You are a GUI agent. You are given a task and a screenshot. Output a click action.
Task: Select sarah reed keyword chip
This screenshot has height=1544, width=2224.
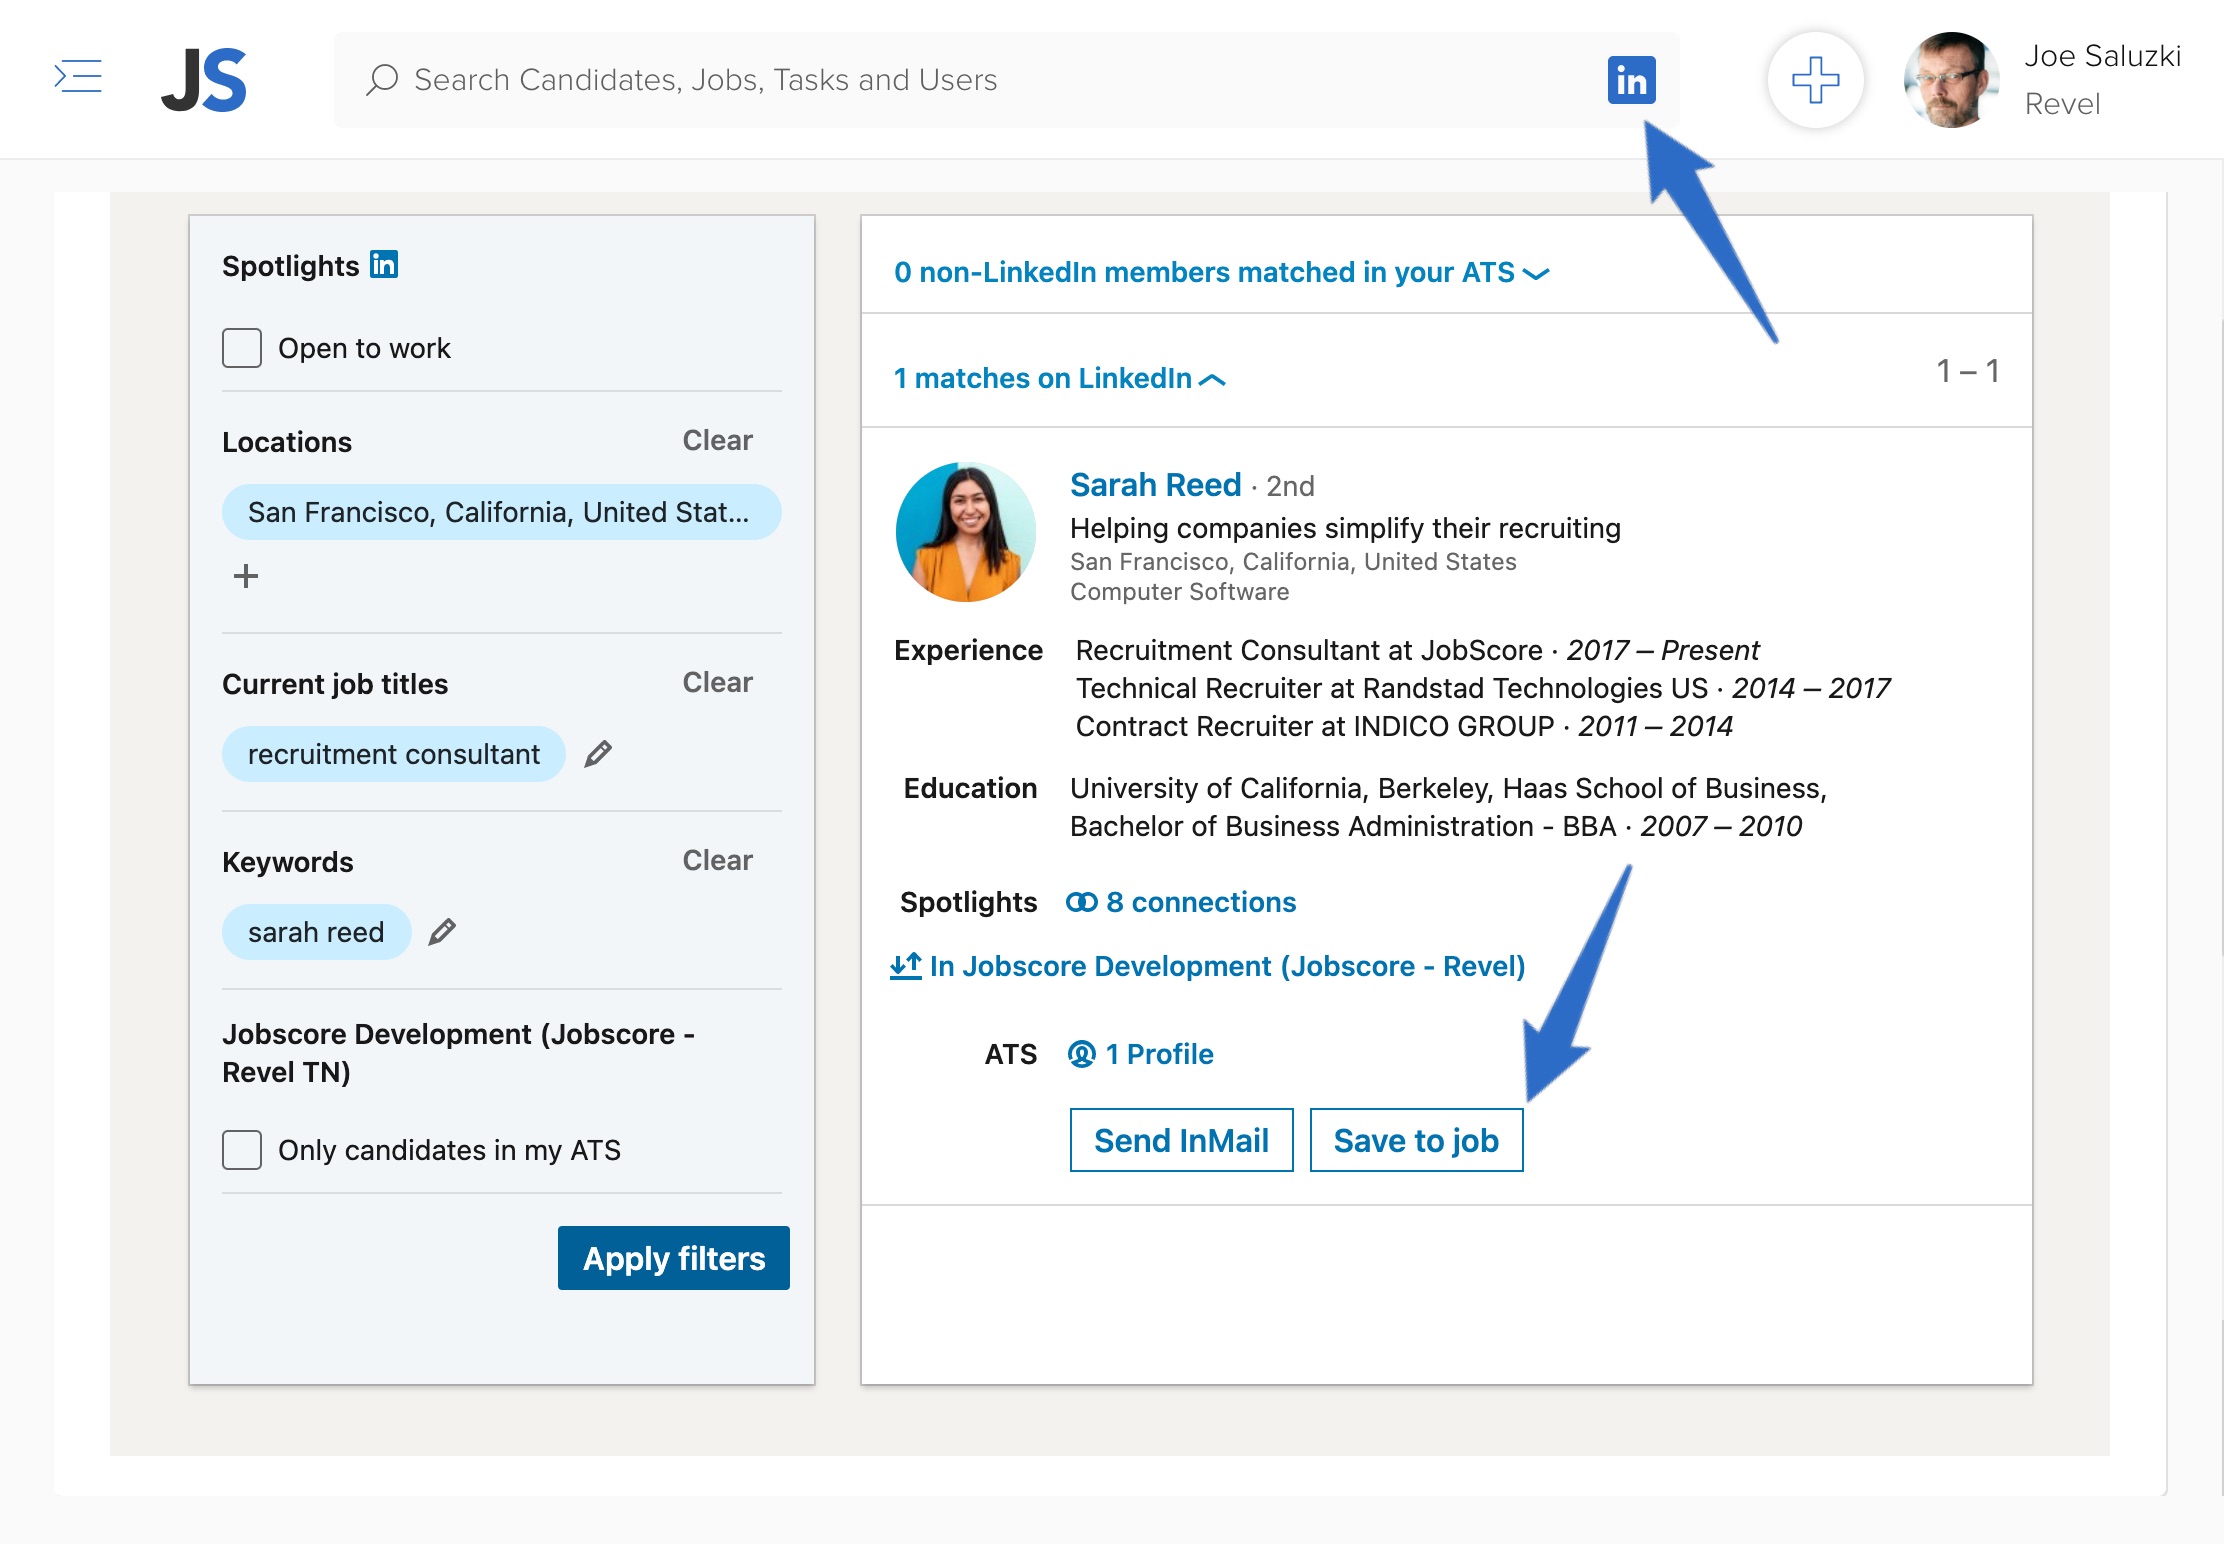pyautogui.click(x=316, y=932)
